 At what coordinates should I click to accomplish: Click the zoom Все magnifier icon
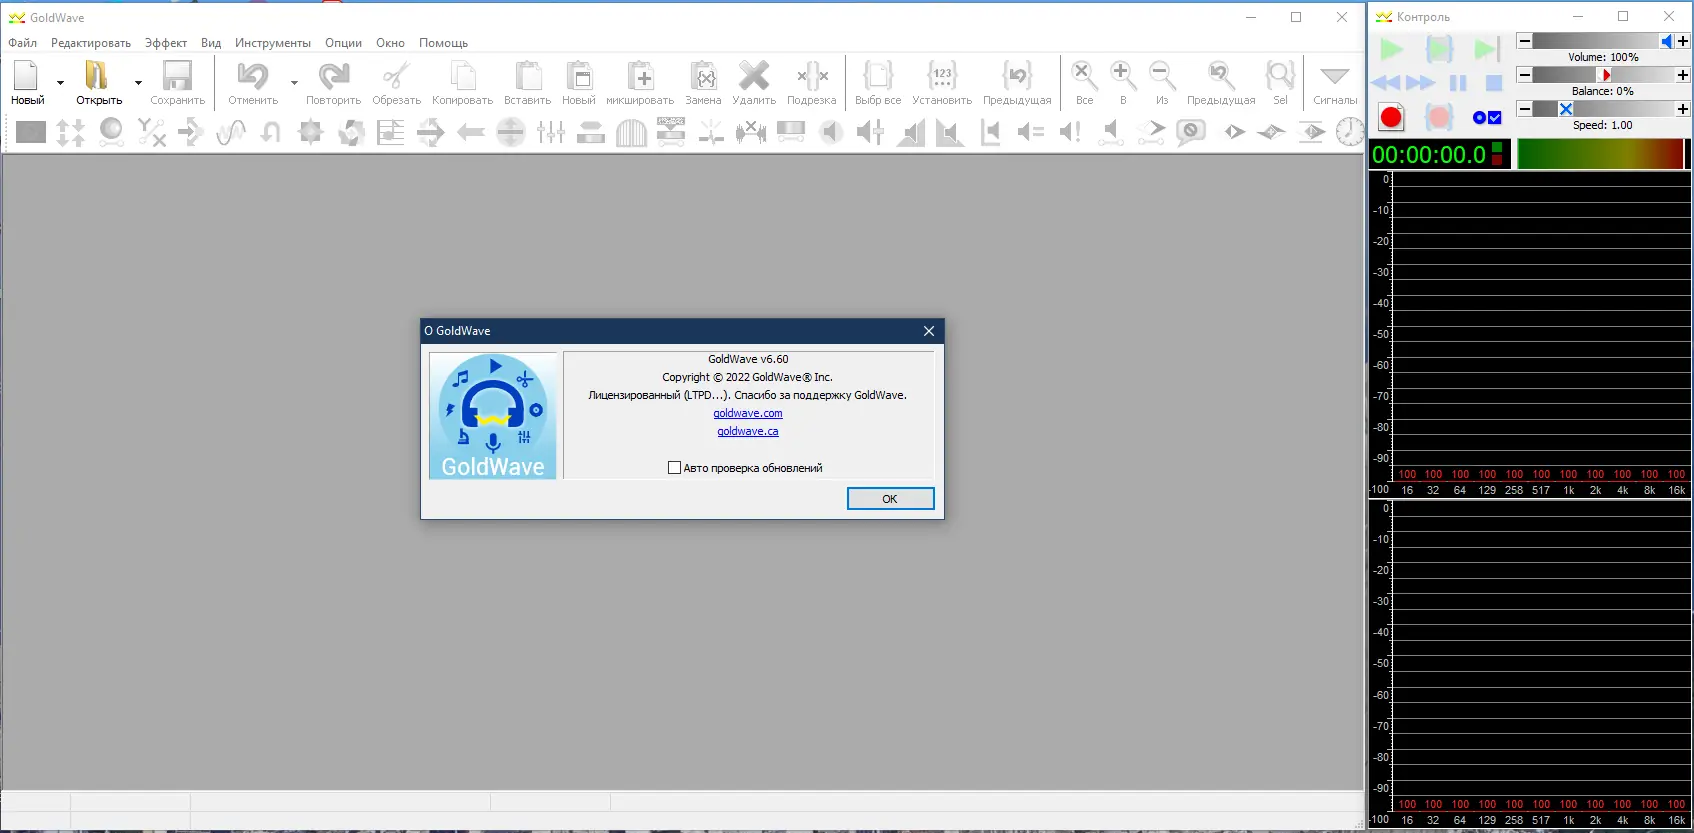[x=1084, y=76]
